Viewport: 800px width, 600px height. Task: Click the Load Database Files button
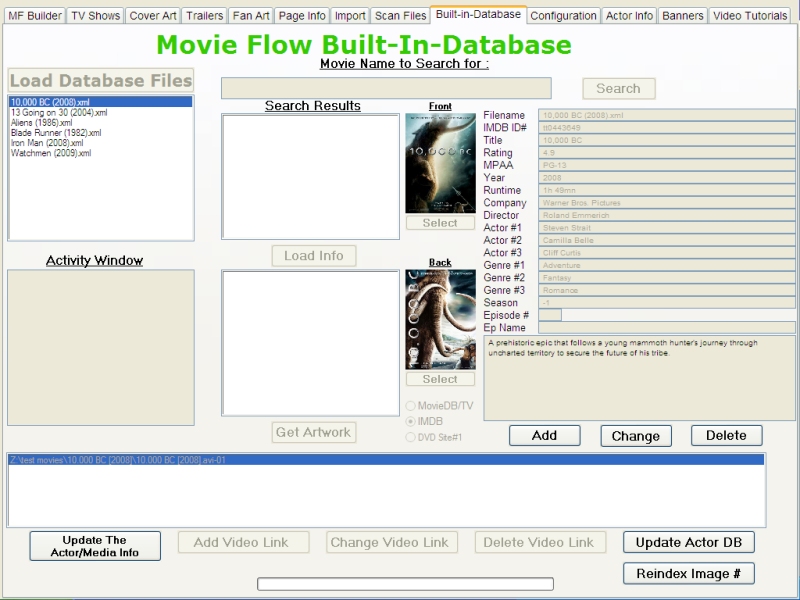(101, 81)
